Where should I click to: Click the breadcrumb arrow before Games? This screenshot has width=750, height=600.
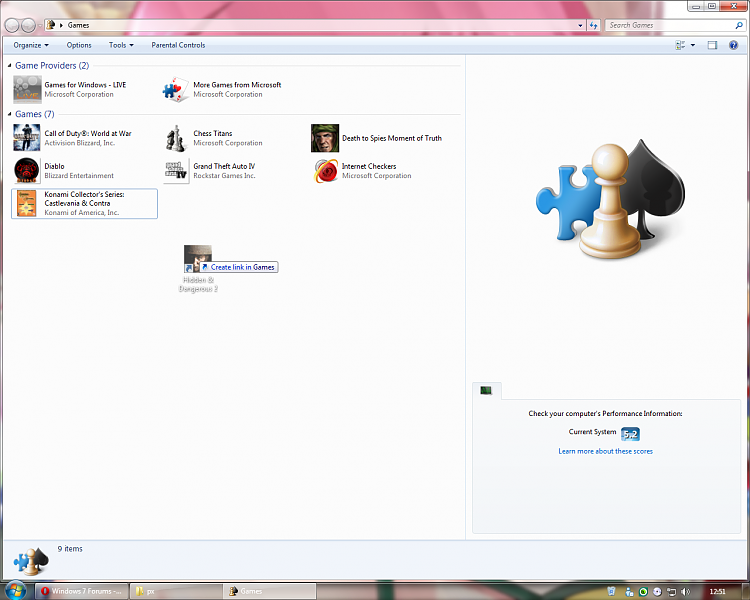click(61, 25)
